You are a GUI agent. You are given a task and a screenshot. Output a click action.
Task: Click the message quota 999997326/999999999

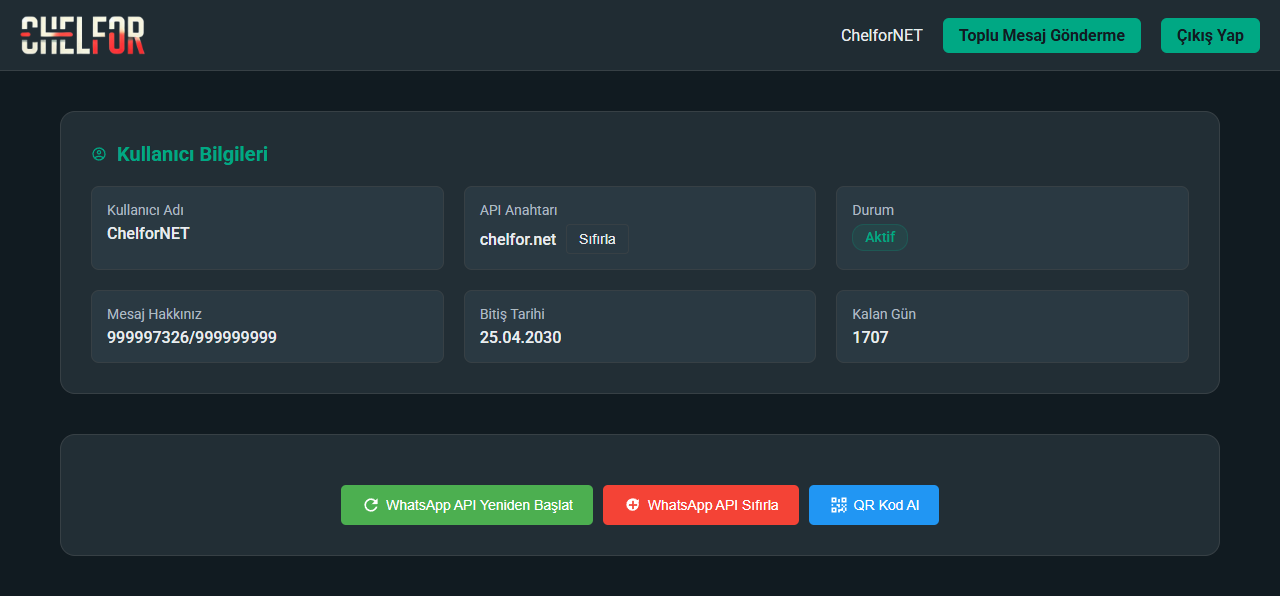(192, 337)
